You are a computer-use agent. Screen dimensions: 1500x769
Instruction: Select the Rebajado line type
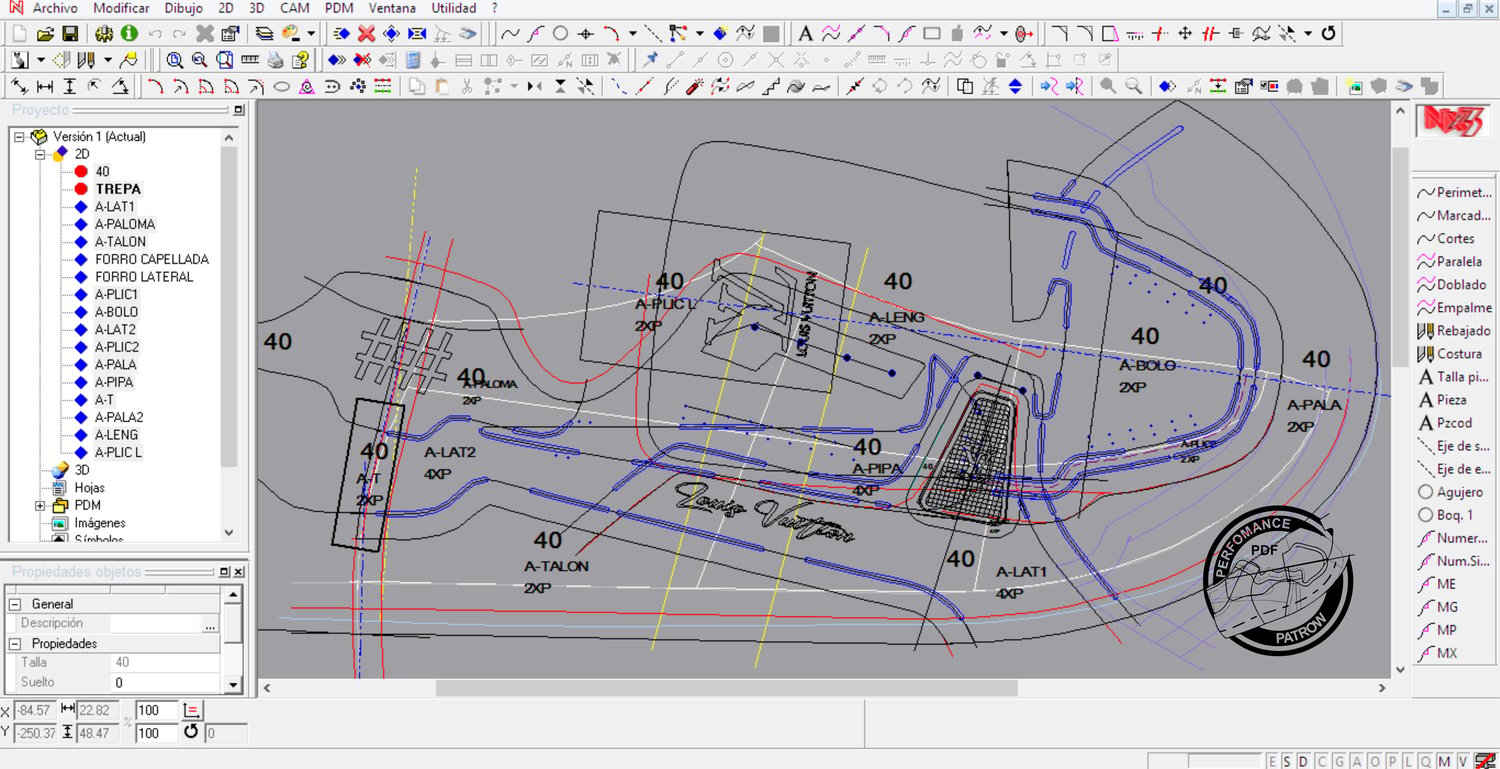pyautogui.click(x=1454, y=331)
